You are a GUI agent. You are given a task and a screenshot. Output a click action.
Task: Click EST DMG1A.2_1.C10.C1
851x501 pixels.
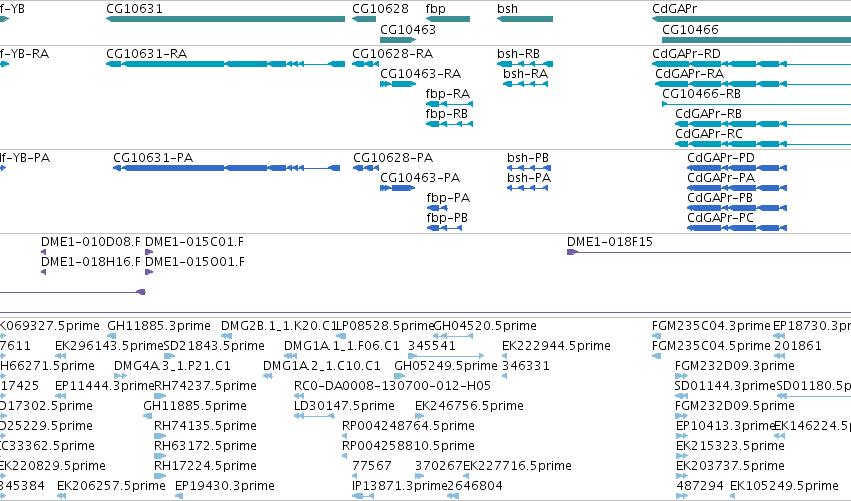(268, 376)
